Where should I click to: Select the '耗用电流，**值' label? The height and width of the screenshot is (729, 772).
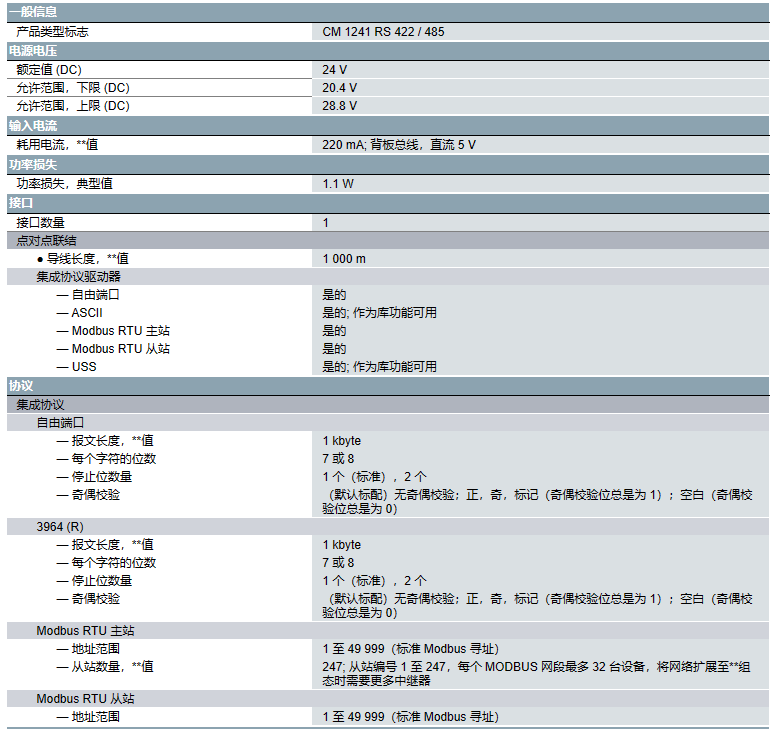pos(57,145)
